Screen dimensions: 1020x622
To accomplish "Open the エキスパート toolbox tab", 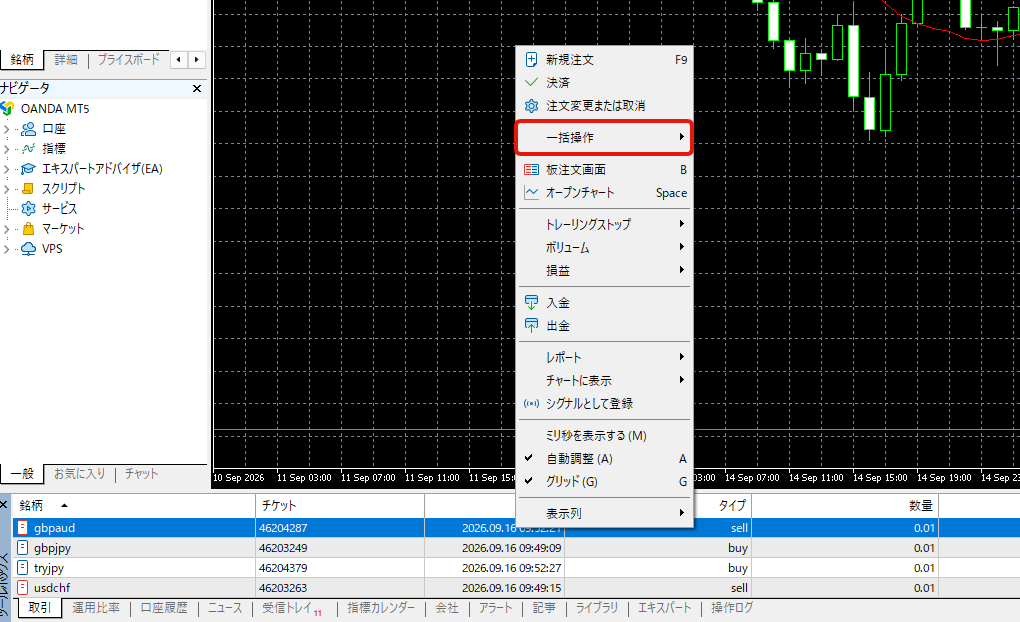I will pyautogui.click(x=664, y=608).
